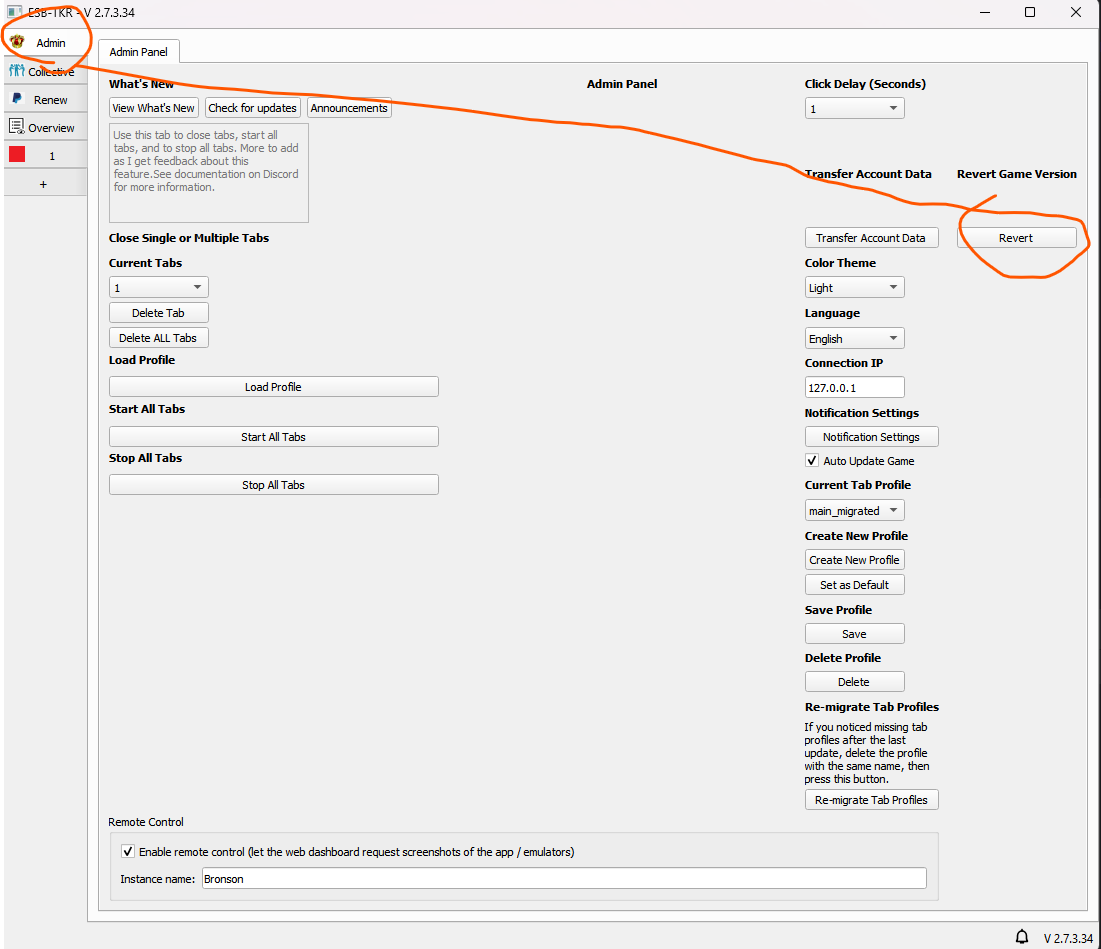Open Current Tab Profile dropdown
The image size is (1101, 949).
(854, 510)
